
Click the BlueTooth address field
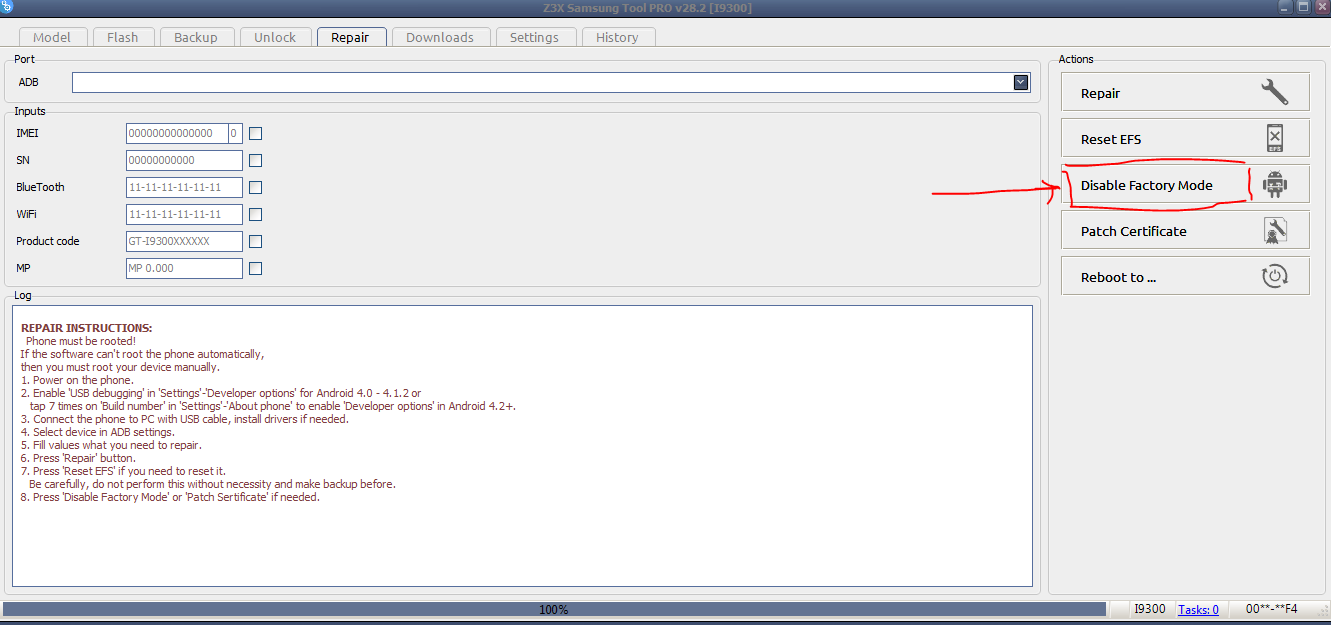tap(184, 187)
